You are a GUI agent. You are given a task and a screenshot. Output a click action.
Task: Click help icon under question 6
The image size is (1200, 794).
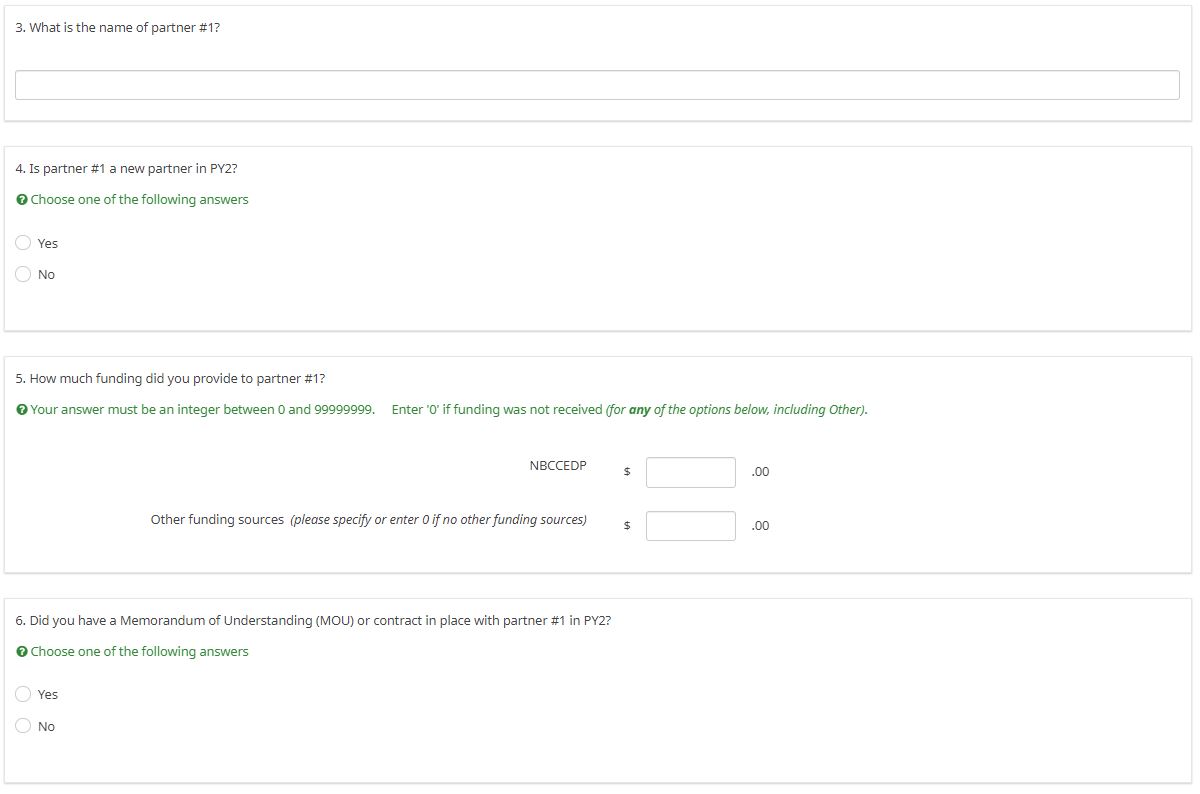22,652
